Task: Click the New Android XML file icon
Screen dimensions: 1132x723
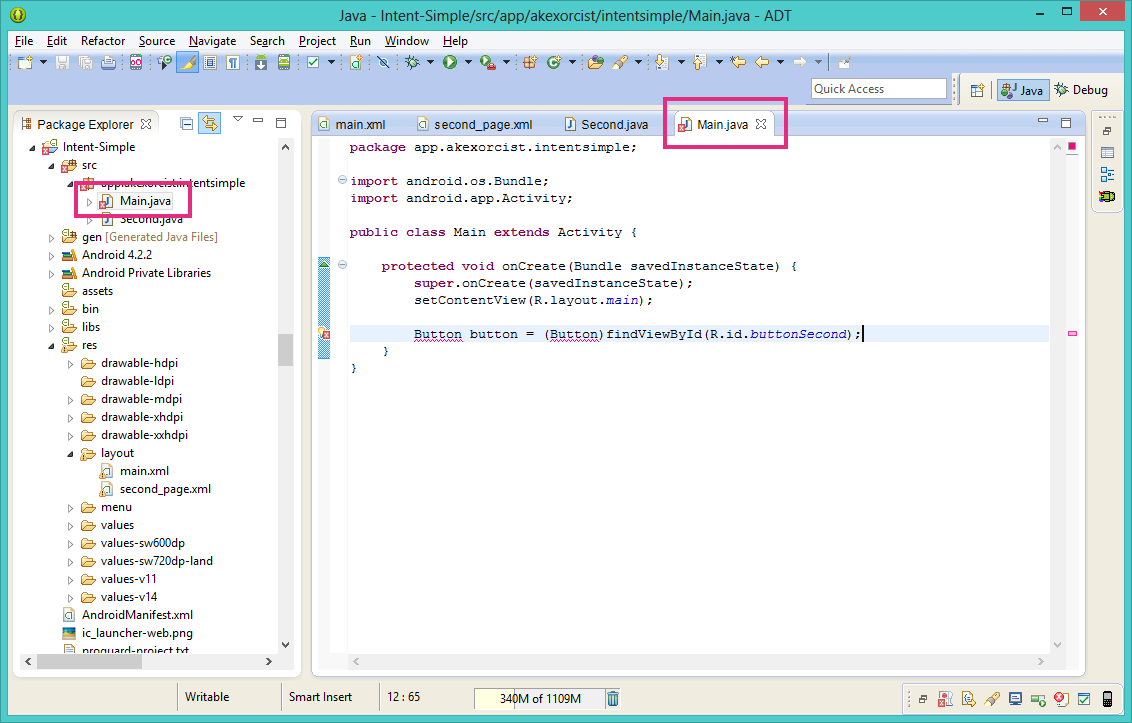Action: pos(355,63)
